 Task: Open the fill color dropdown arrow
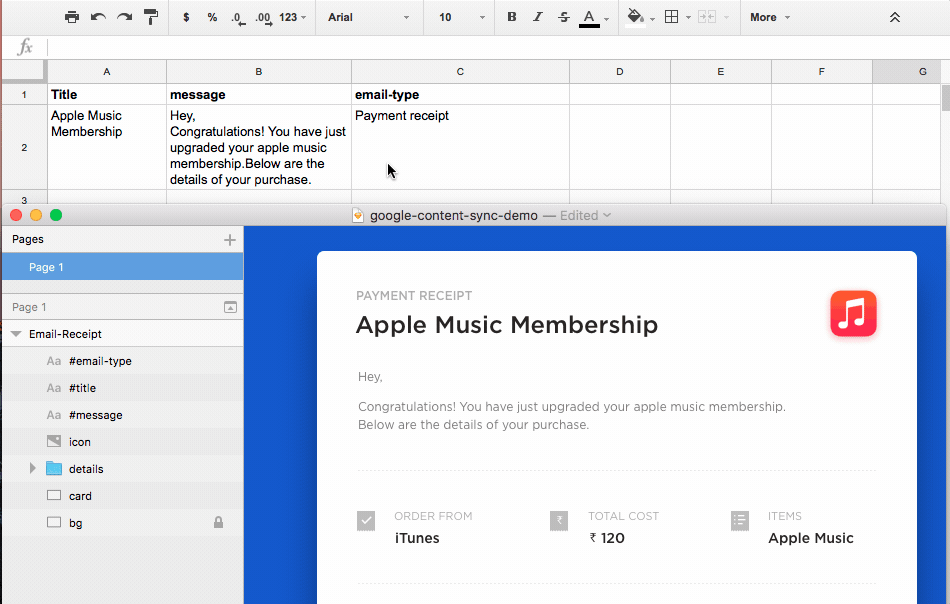653,19
